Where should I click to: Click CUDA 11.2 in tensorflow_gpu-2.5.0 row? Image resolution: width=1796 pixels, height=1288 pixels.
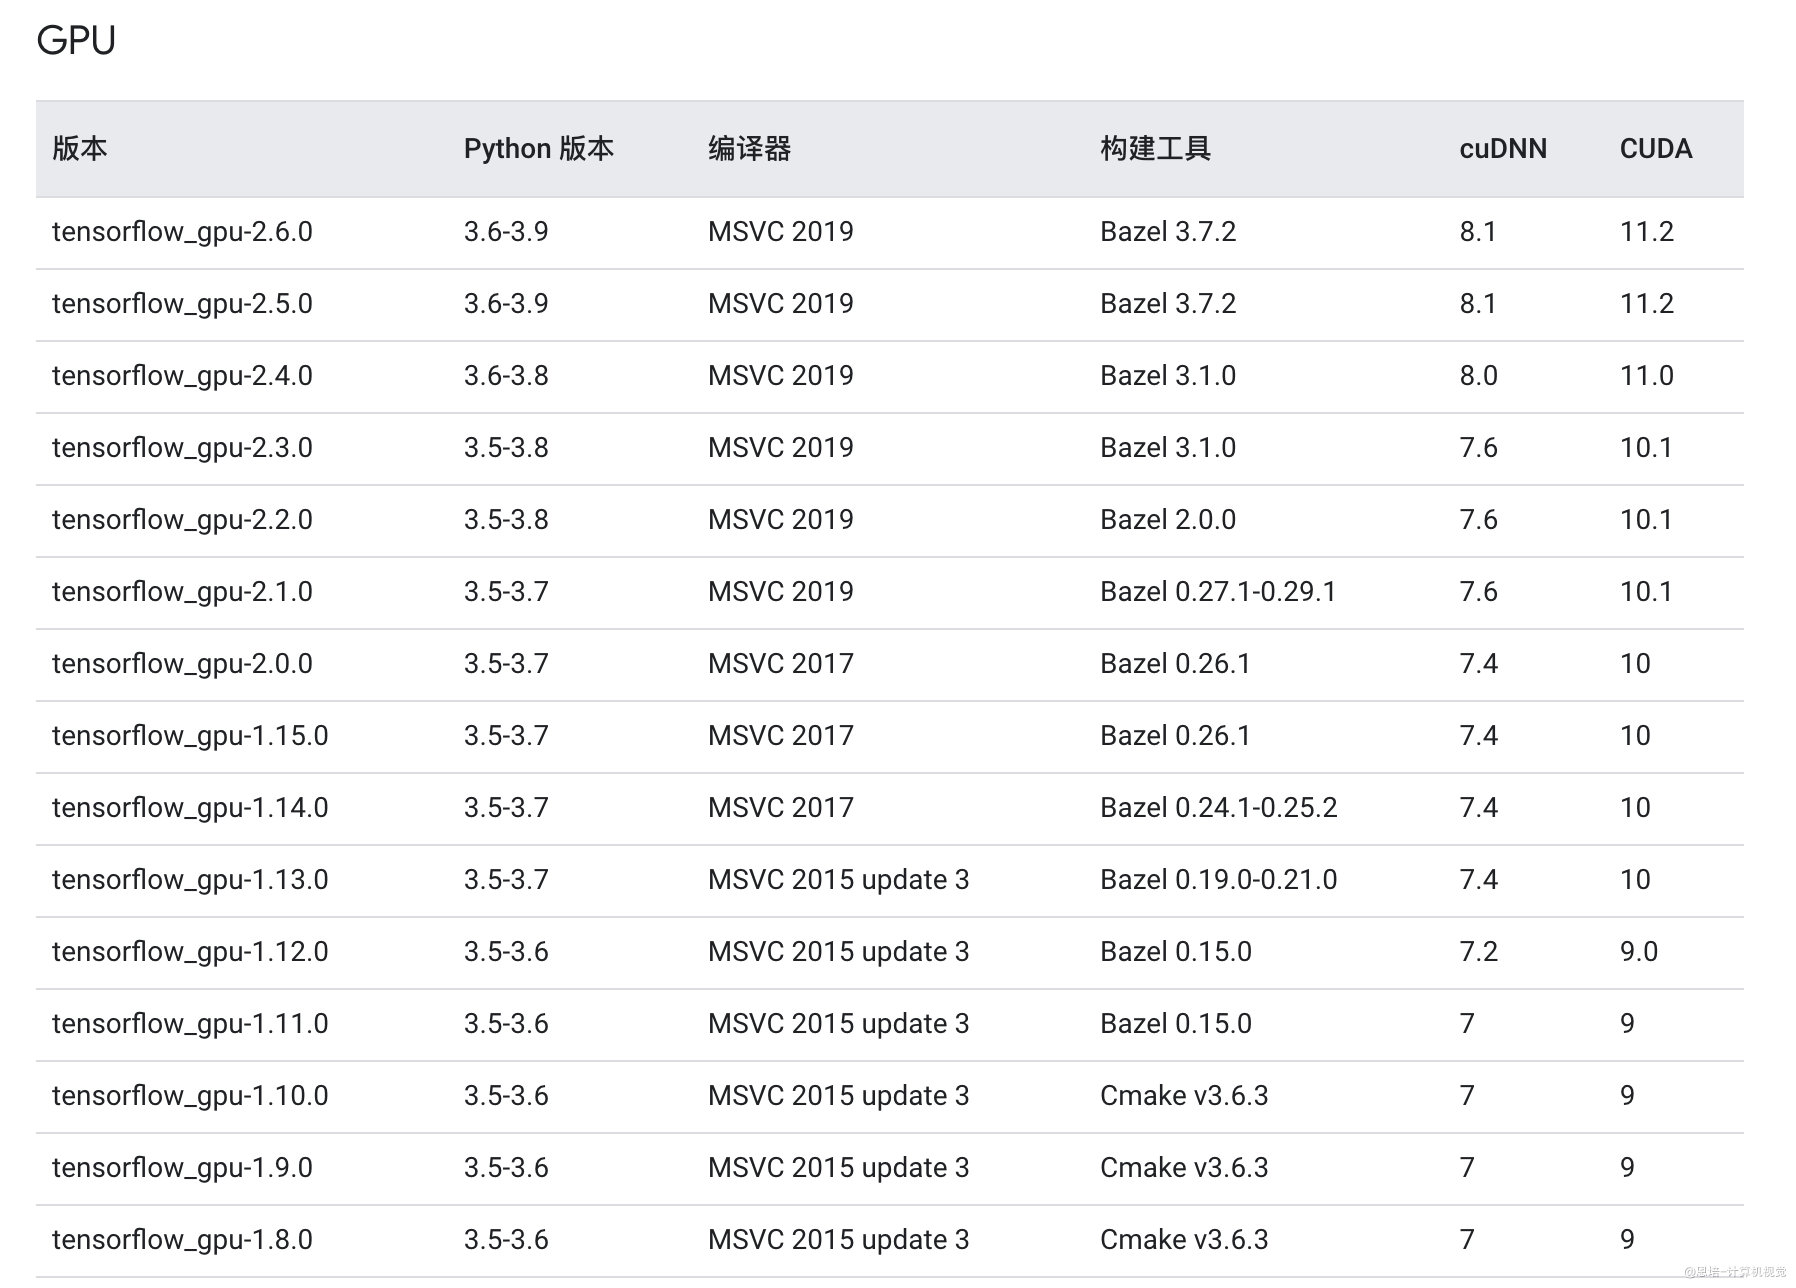(x=1647, y=304)
